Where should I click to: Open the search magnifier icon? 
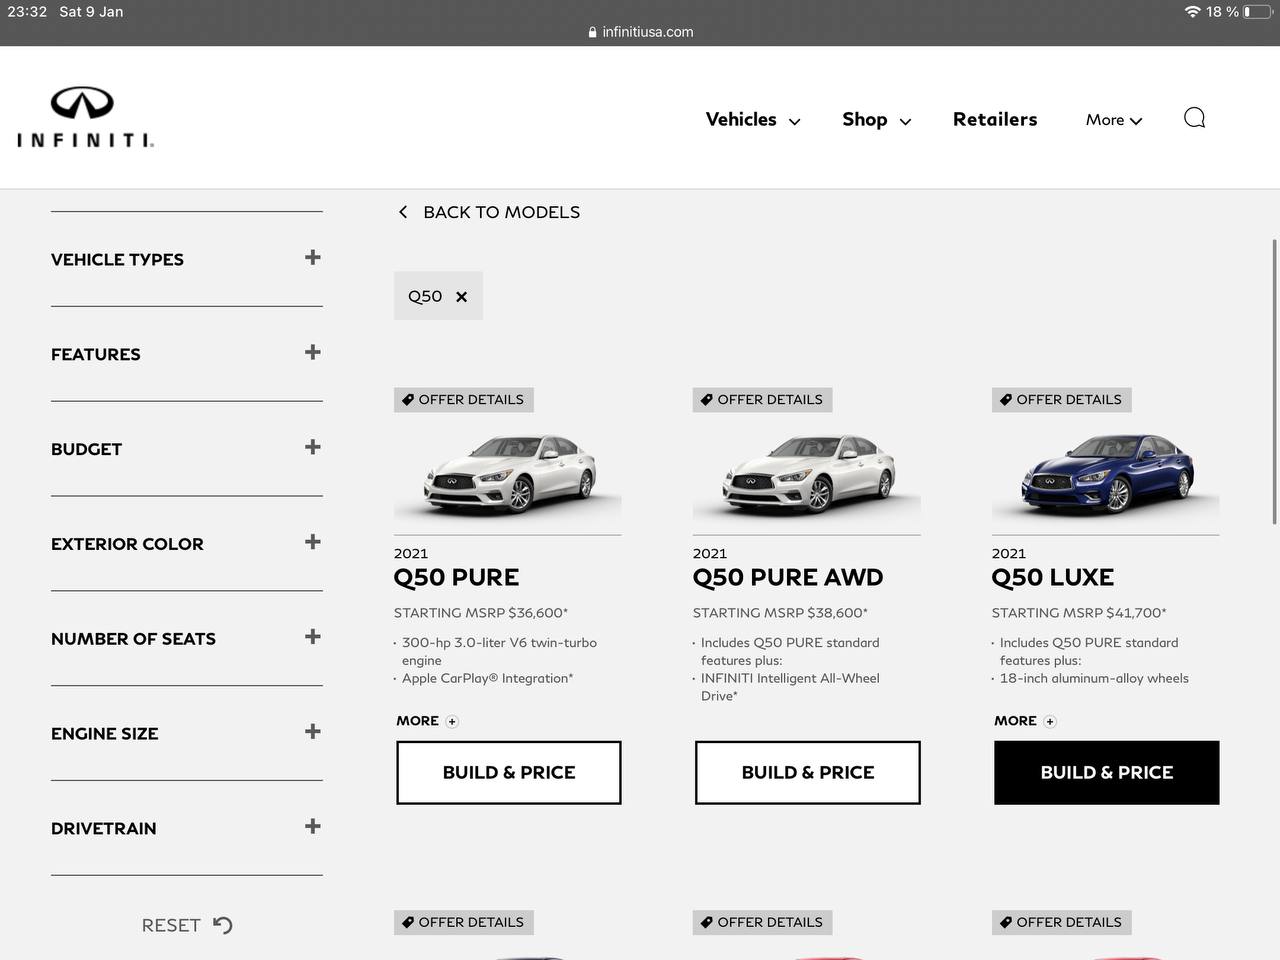tap(1194, 118)
